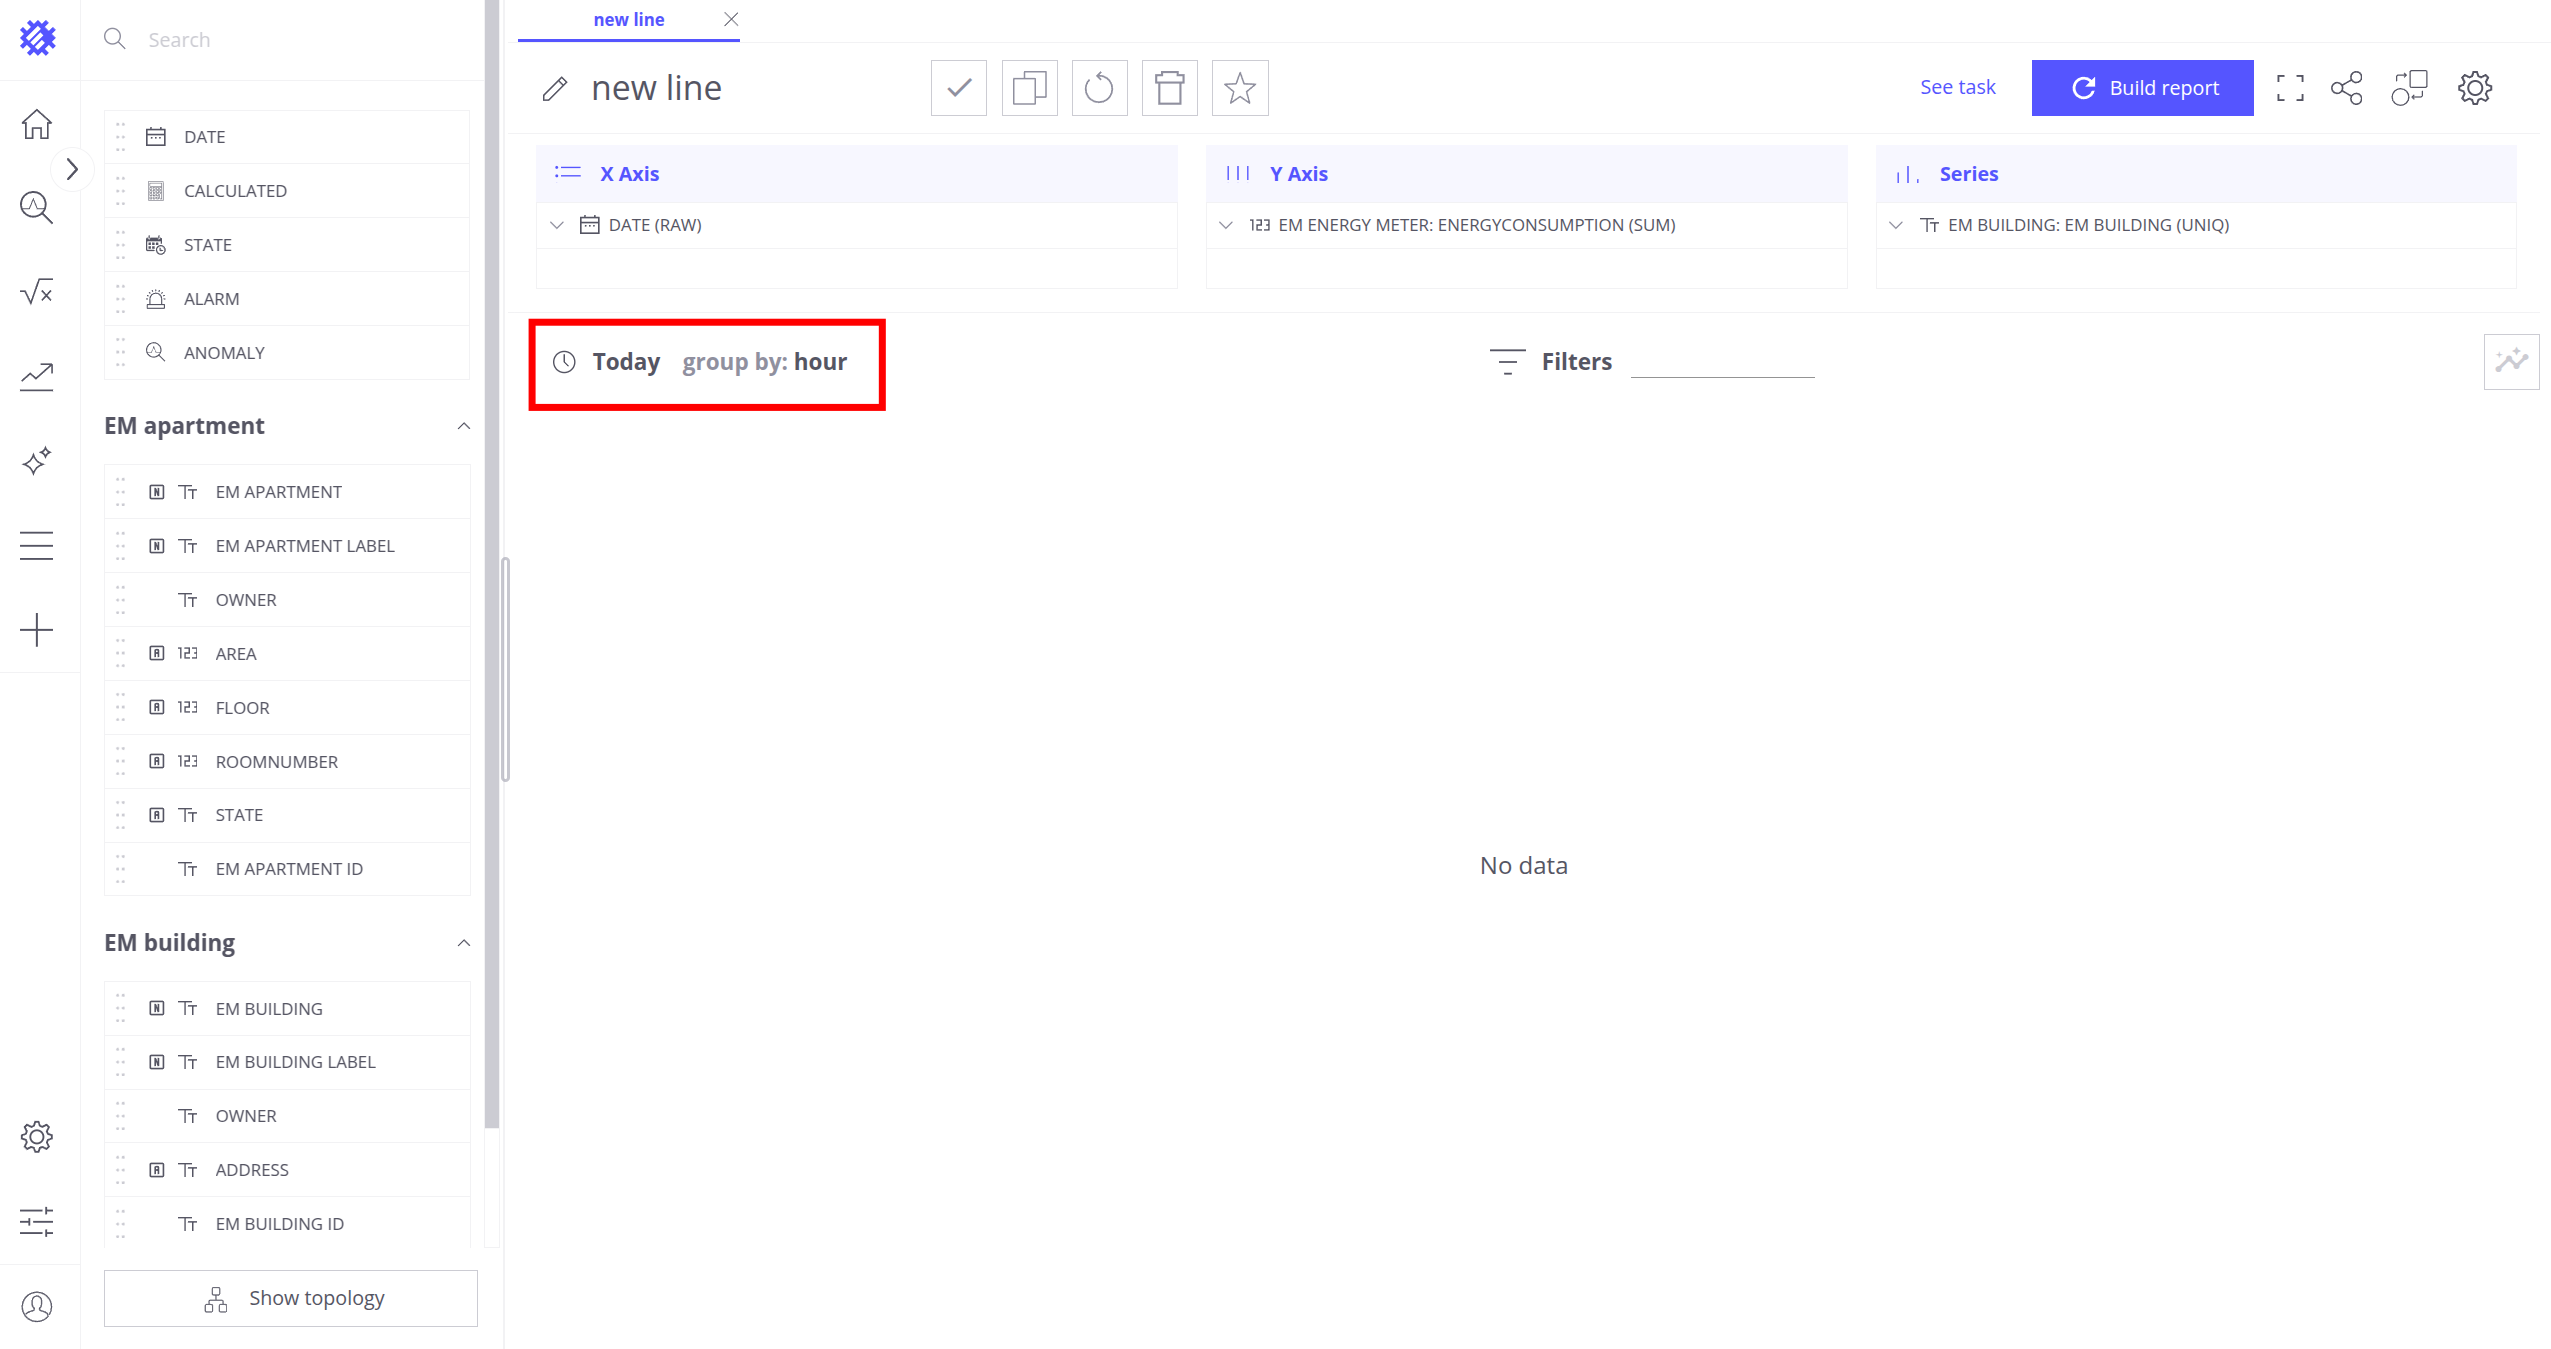Switch to the new line tab
2551x1349 pixels.
(x=628, y=20)
